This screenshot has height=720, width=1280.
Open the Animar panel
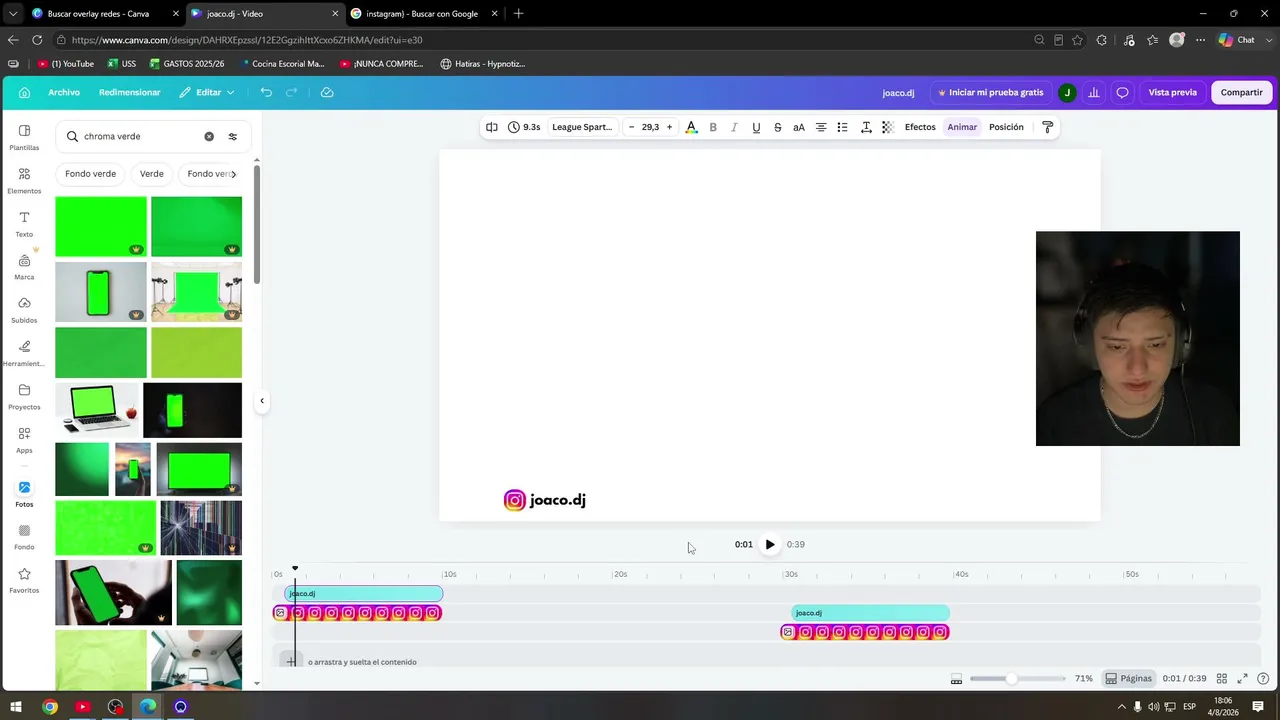click(962, 127)
